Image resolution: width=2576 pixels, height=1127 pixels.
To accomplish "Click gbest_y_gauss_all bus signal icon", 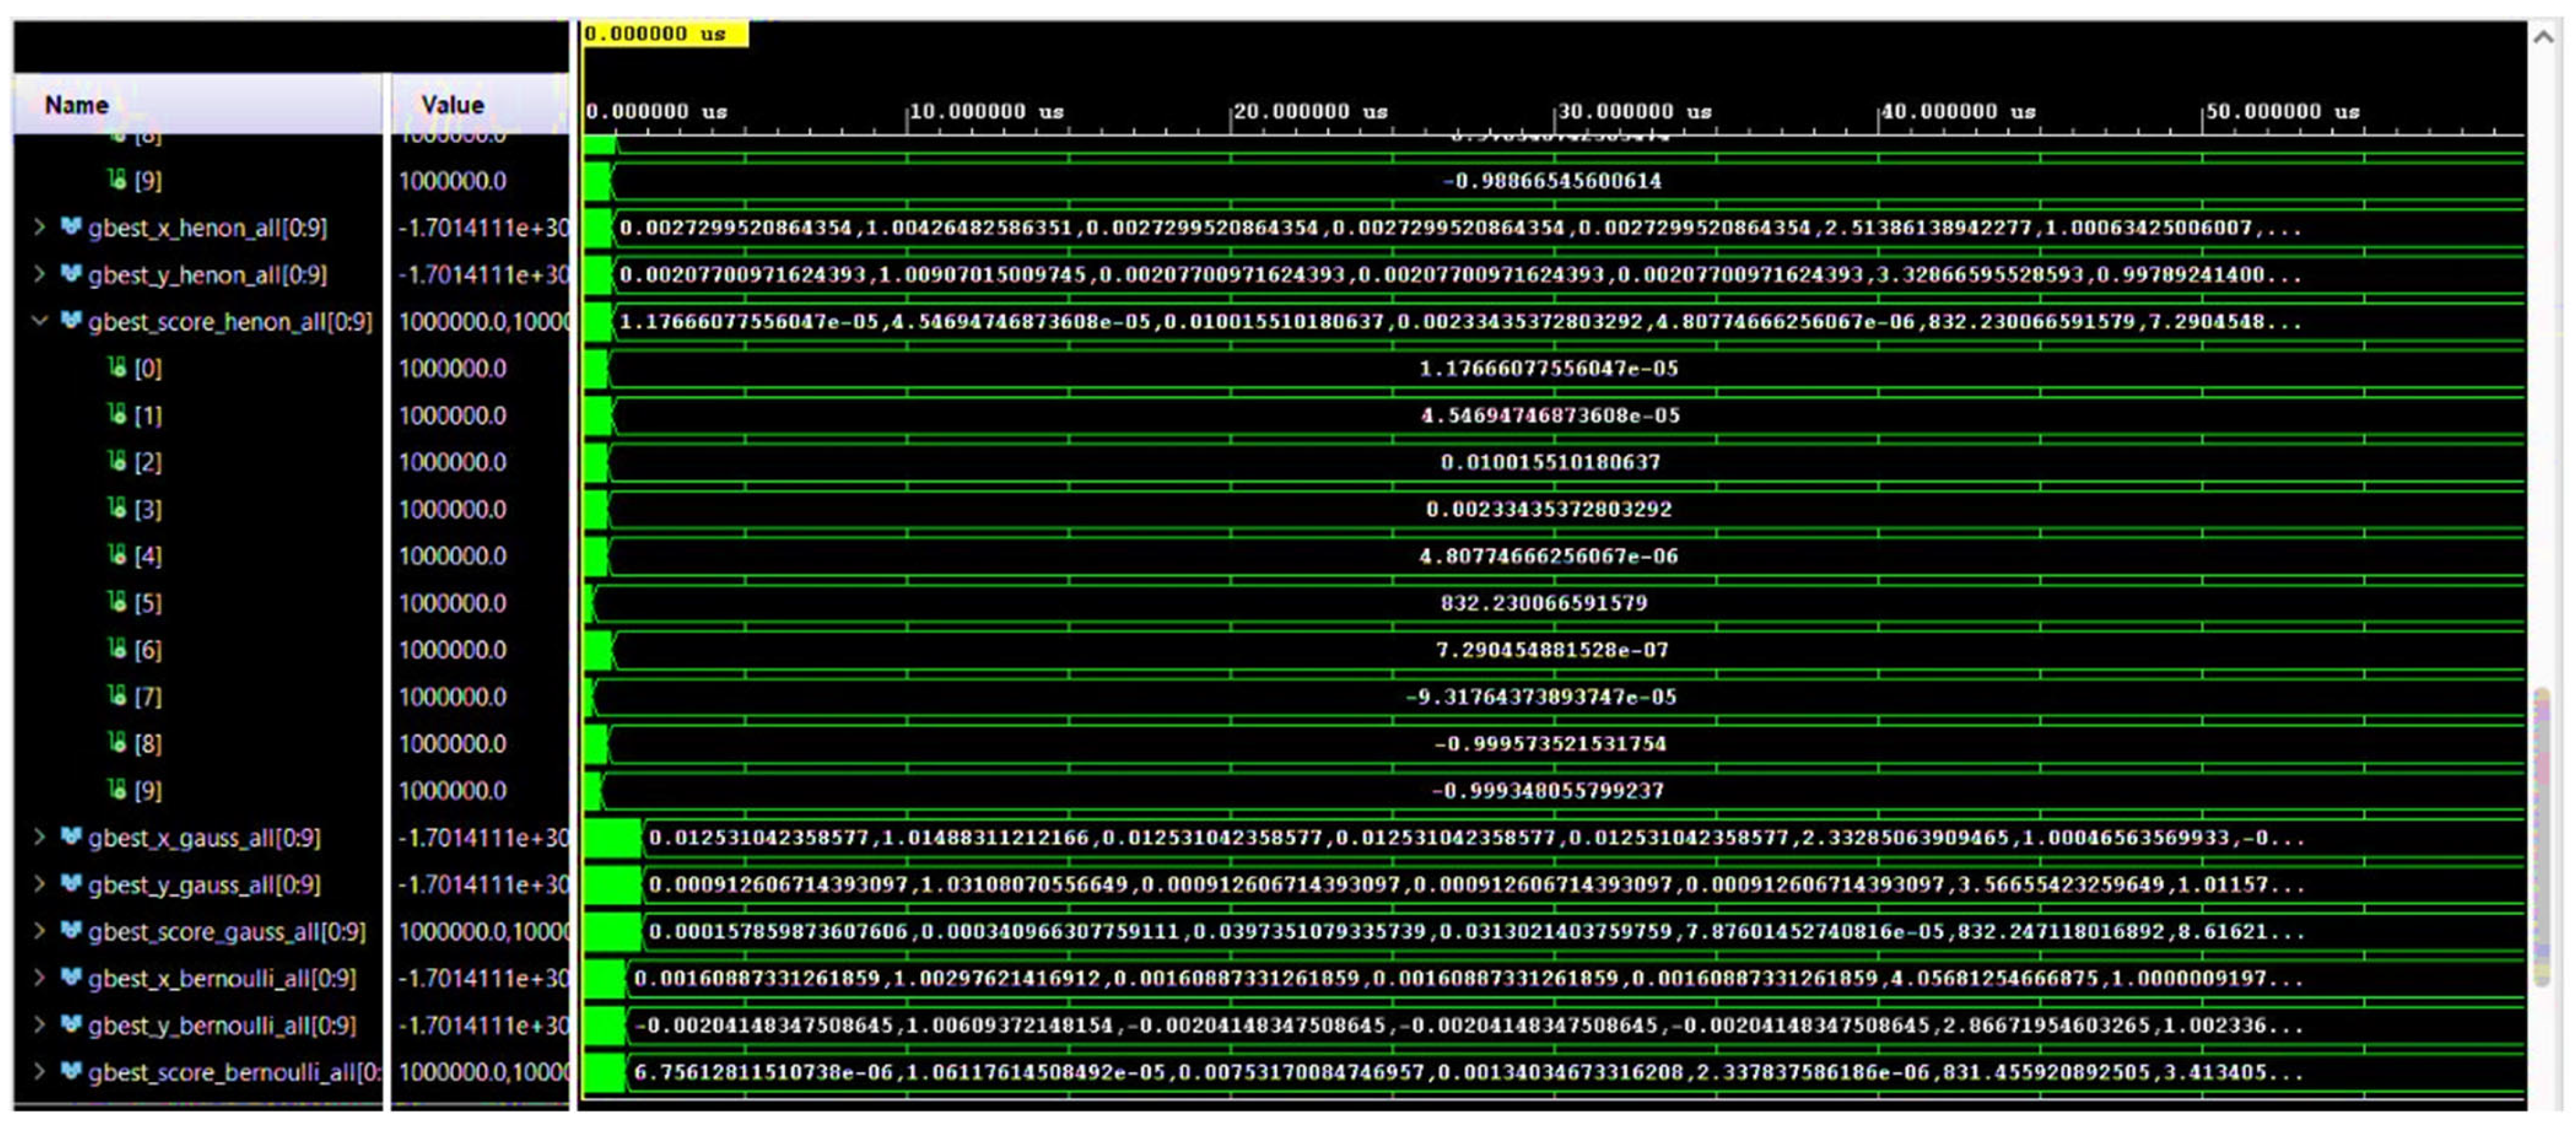I will (x=70, y=884).
